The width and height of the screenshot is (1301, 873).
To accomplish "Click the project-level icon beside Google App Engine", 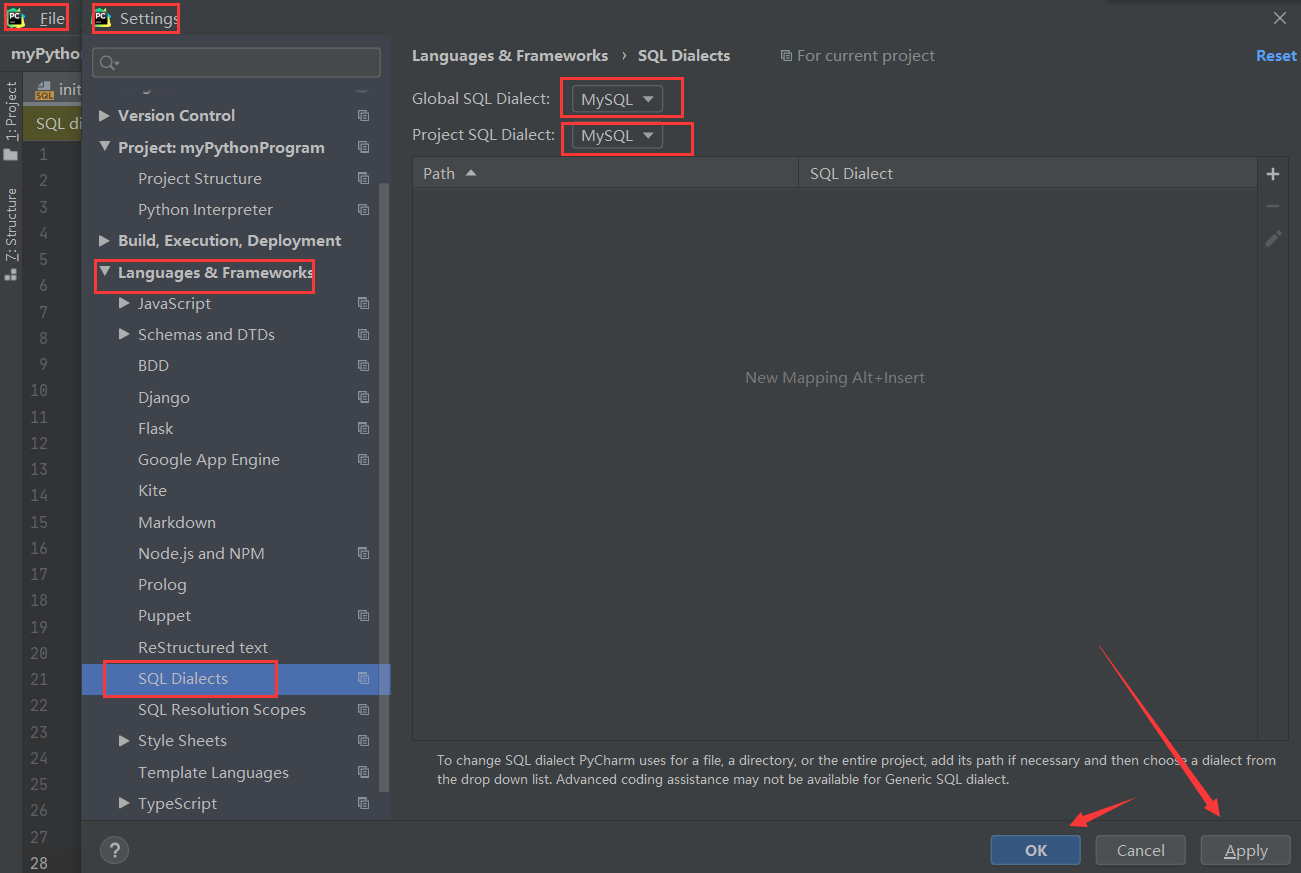I will click(363, 460).
